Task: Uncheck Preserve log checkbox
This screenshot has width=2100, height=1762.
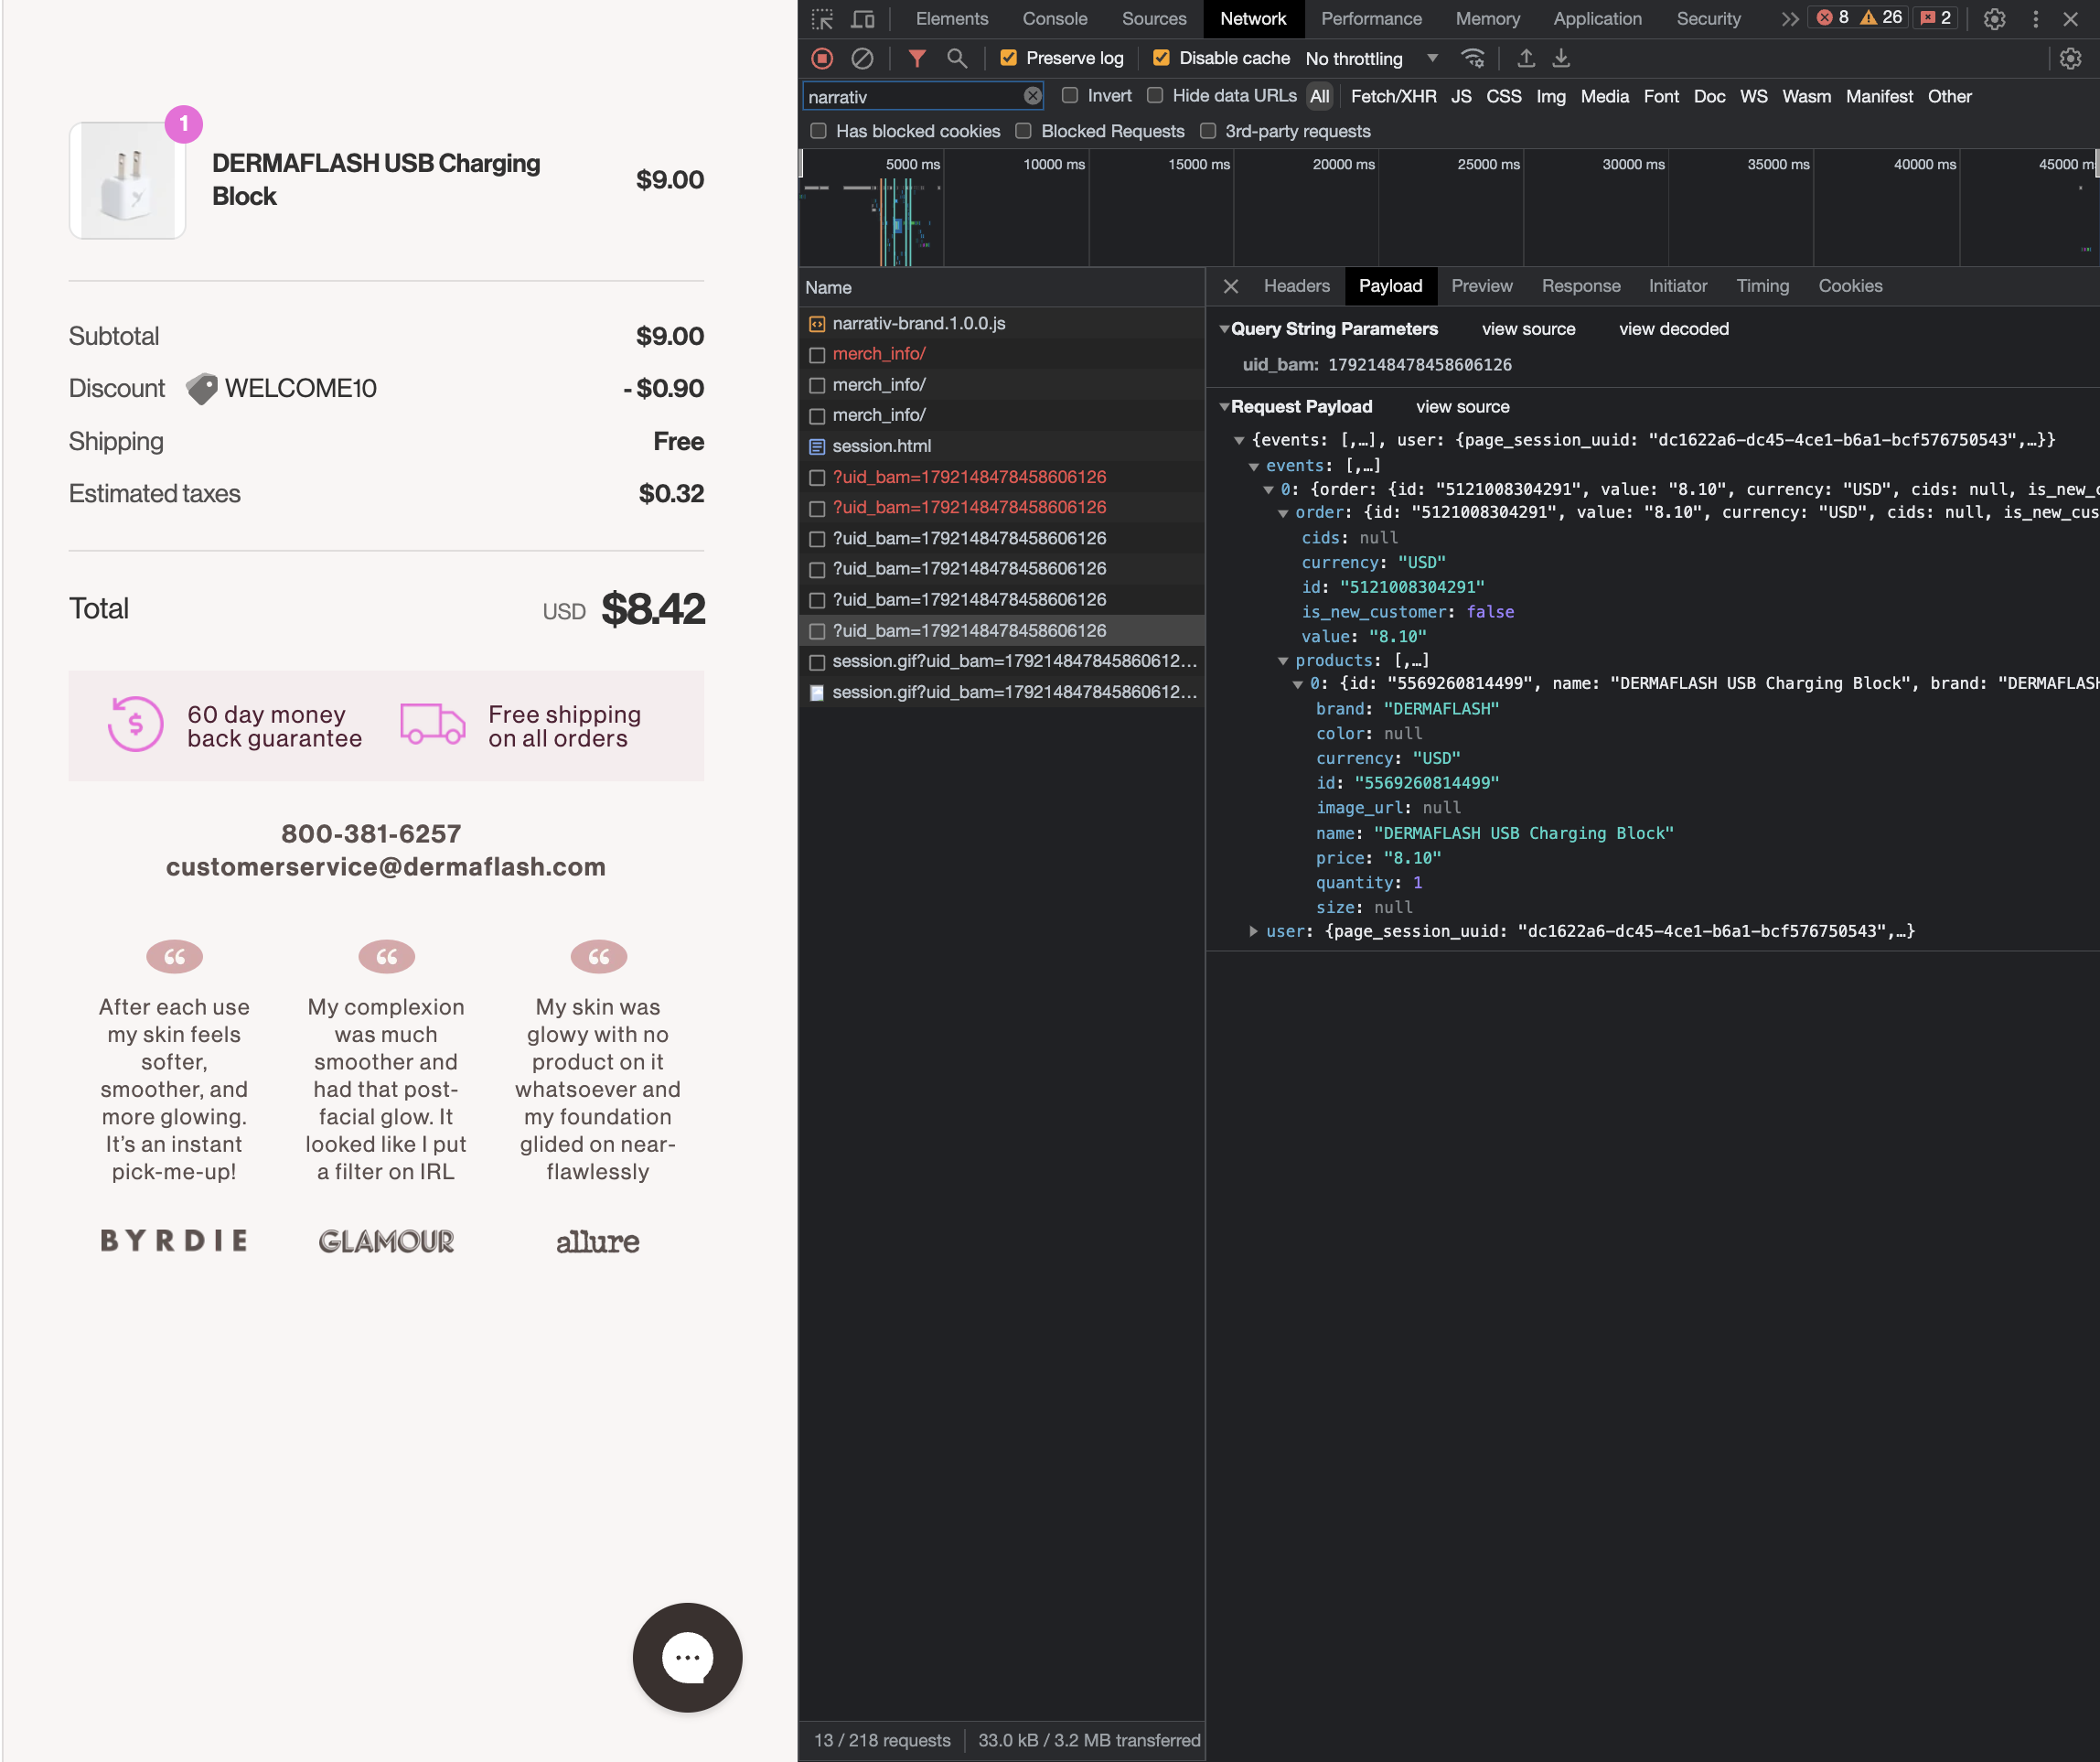Action: (1009, 58)
